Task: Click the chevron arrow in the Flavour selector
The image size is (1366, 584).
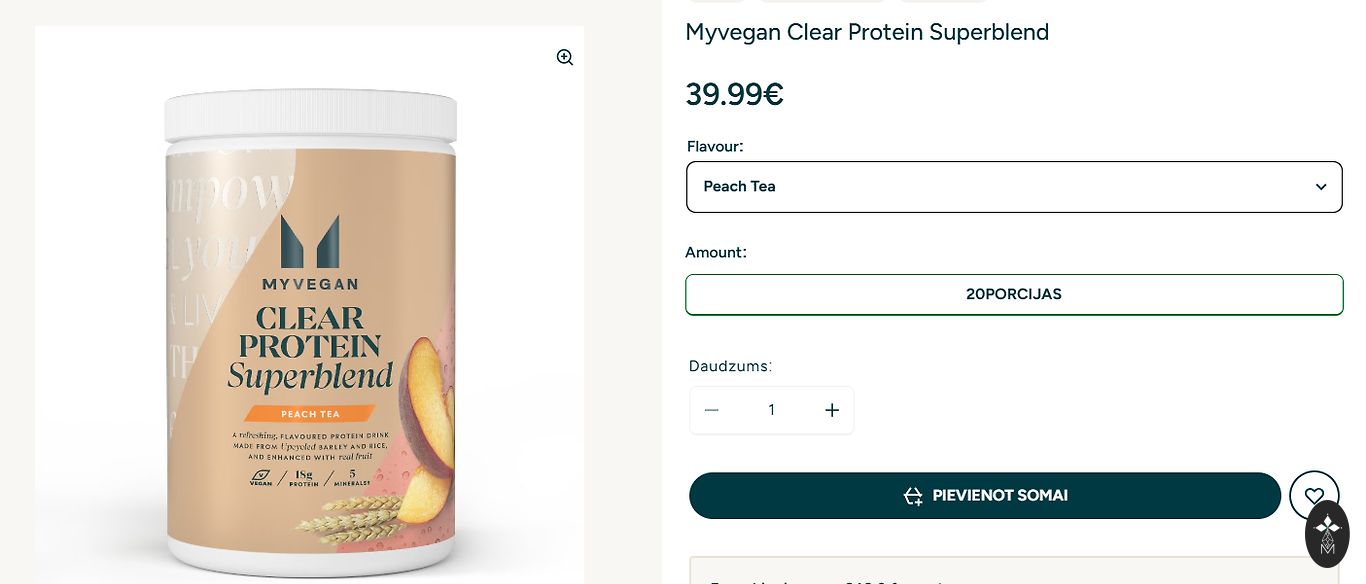Action: (x=1321, y=187)
